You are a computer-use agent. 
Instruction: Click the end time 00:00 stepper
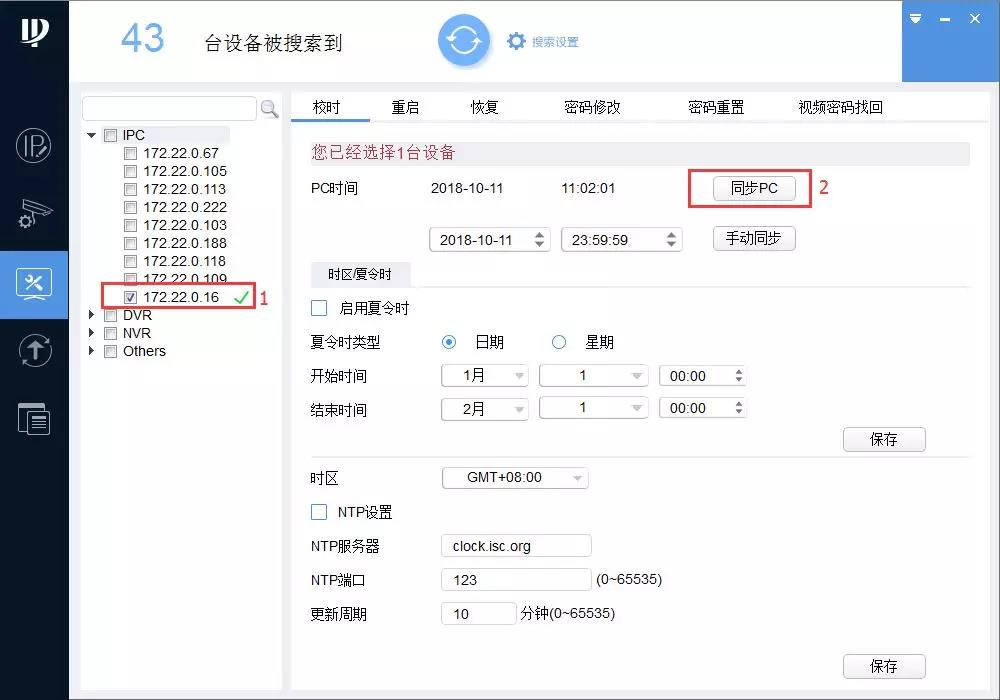(x=739, y=408)
